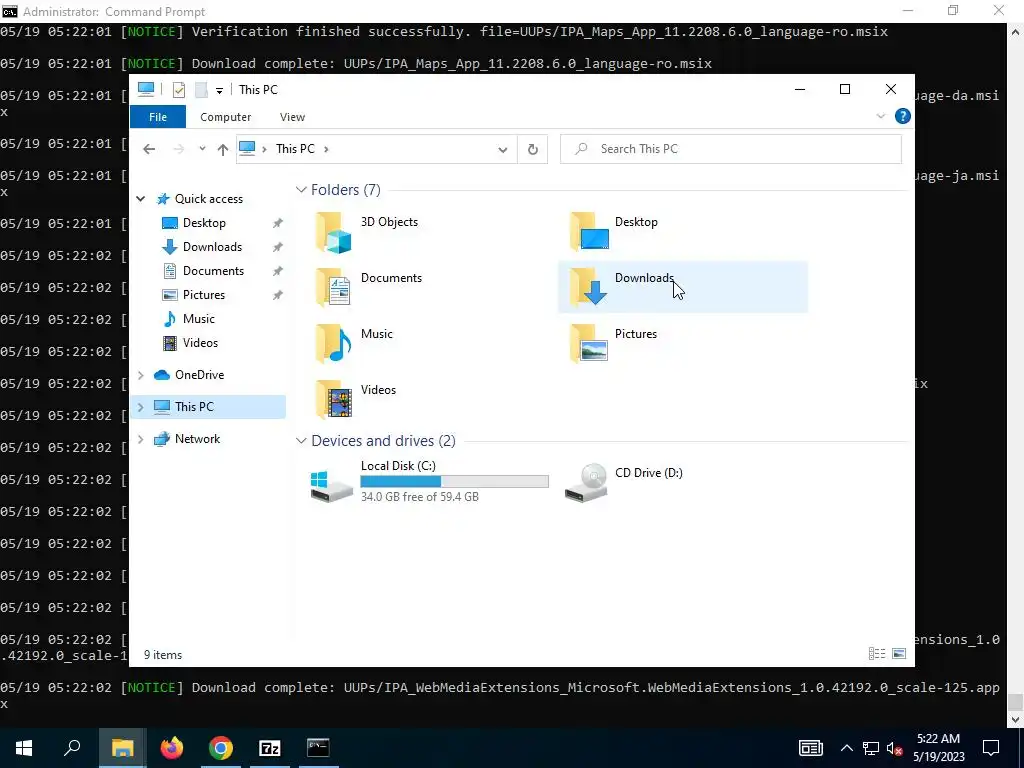Select Downloads under Quick access
Viewport: 1024px width, 768px height.
coord(212,247)
